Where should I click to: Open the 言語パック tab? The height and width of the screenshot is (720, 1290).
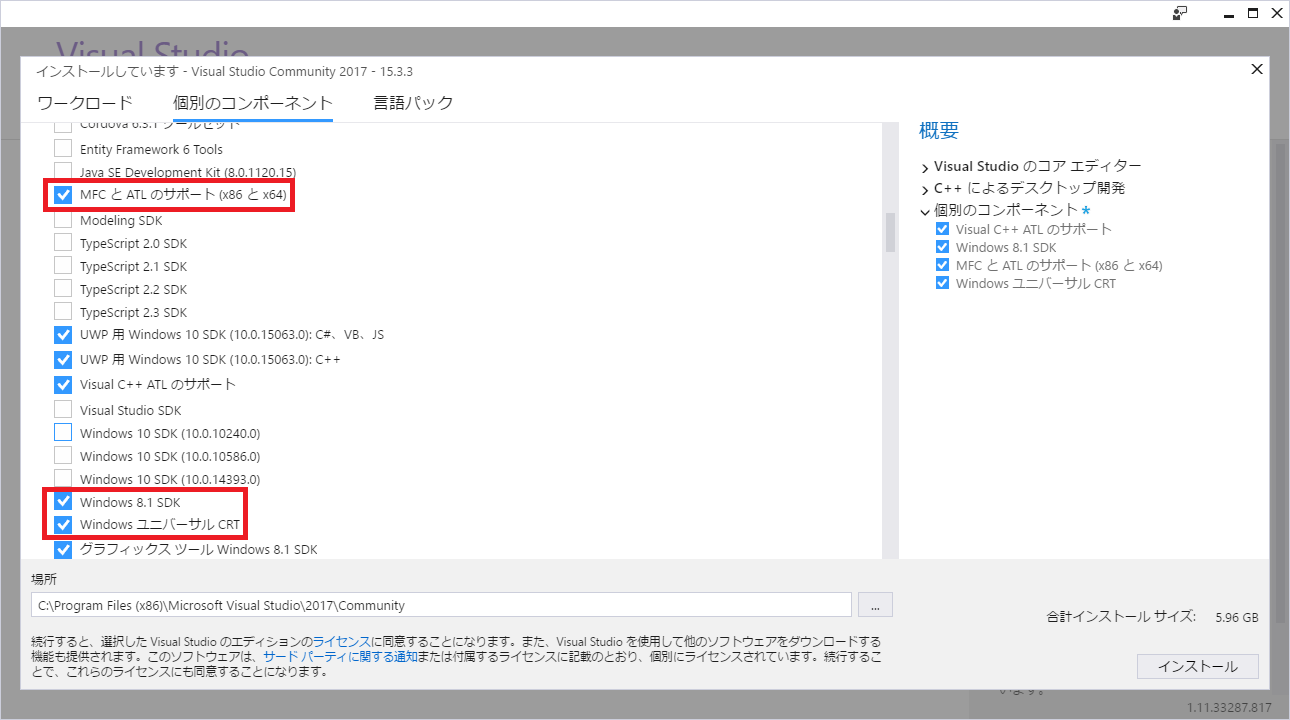click(414, 103)
